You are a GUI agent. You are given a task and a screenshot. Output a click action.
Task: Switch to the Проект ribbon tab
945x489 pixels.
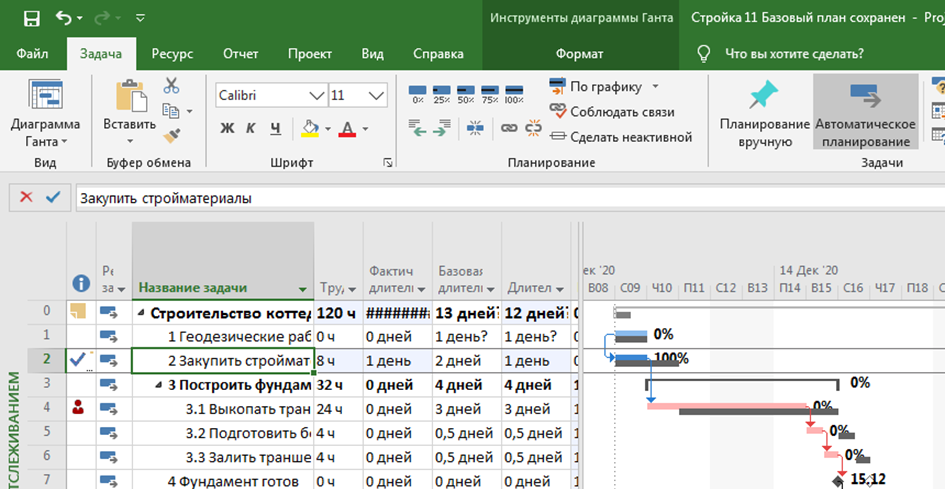[310, 54]
